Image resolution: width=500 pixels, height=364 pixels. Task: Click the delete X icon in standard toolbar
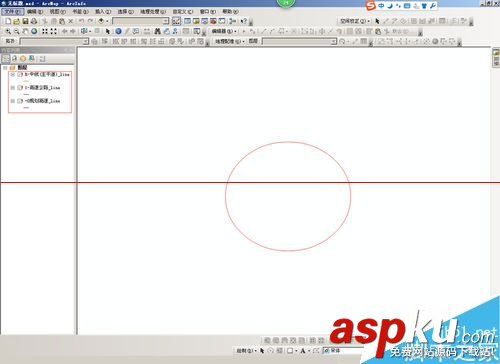pyautogui.click(x=71, y=21)
